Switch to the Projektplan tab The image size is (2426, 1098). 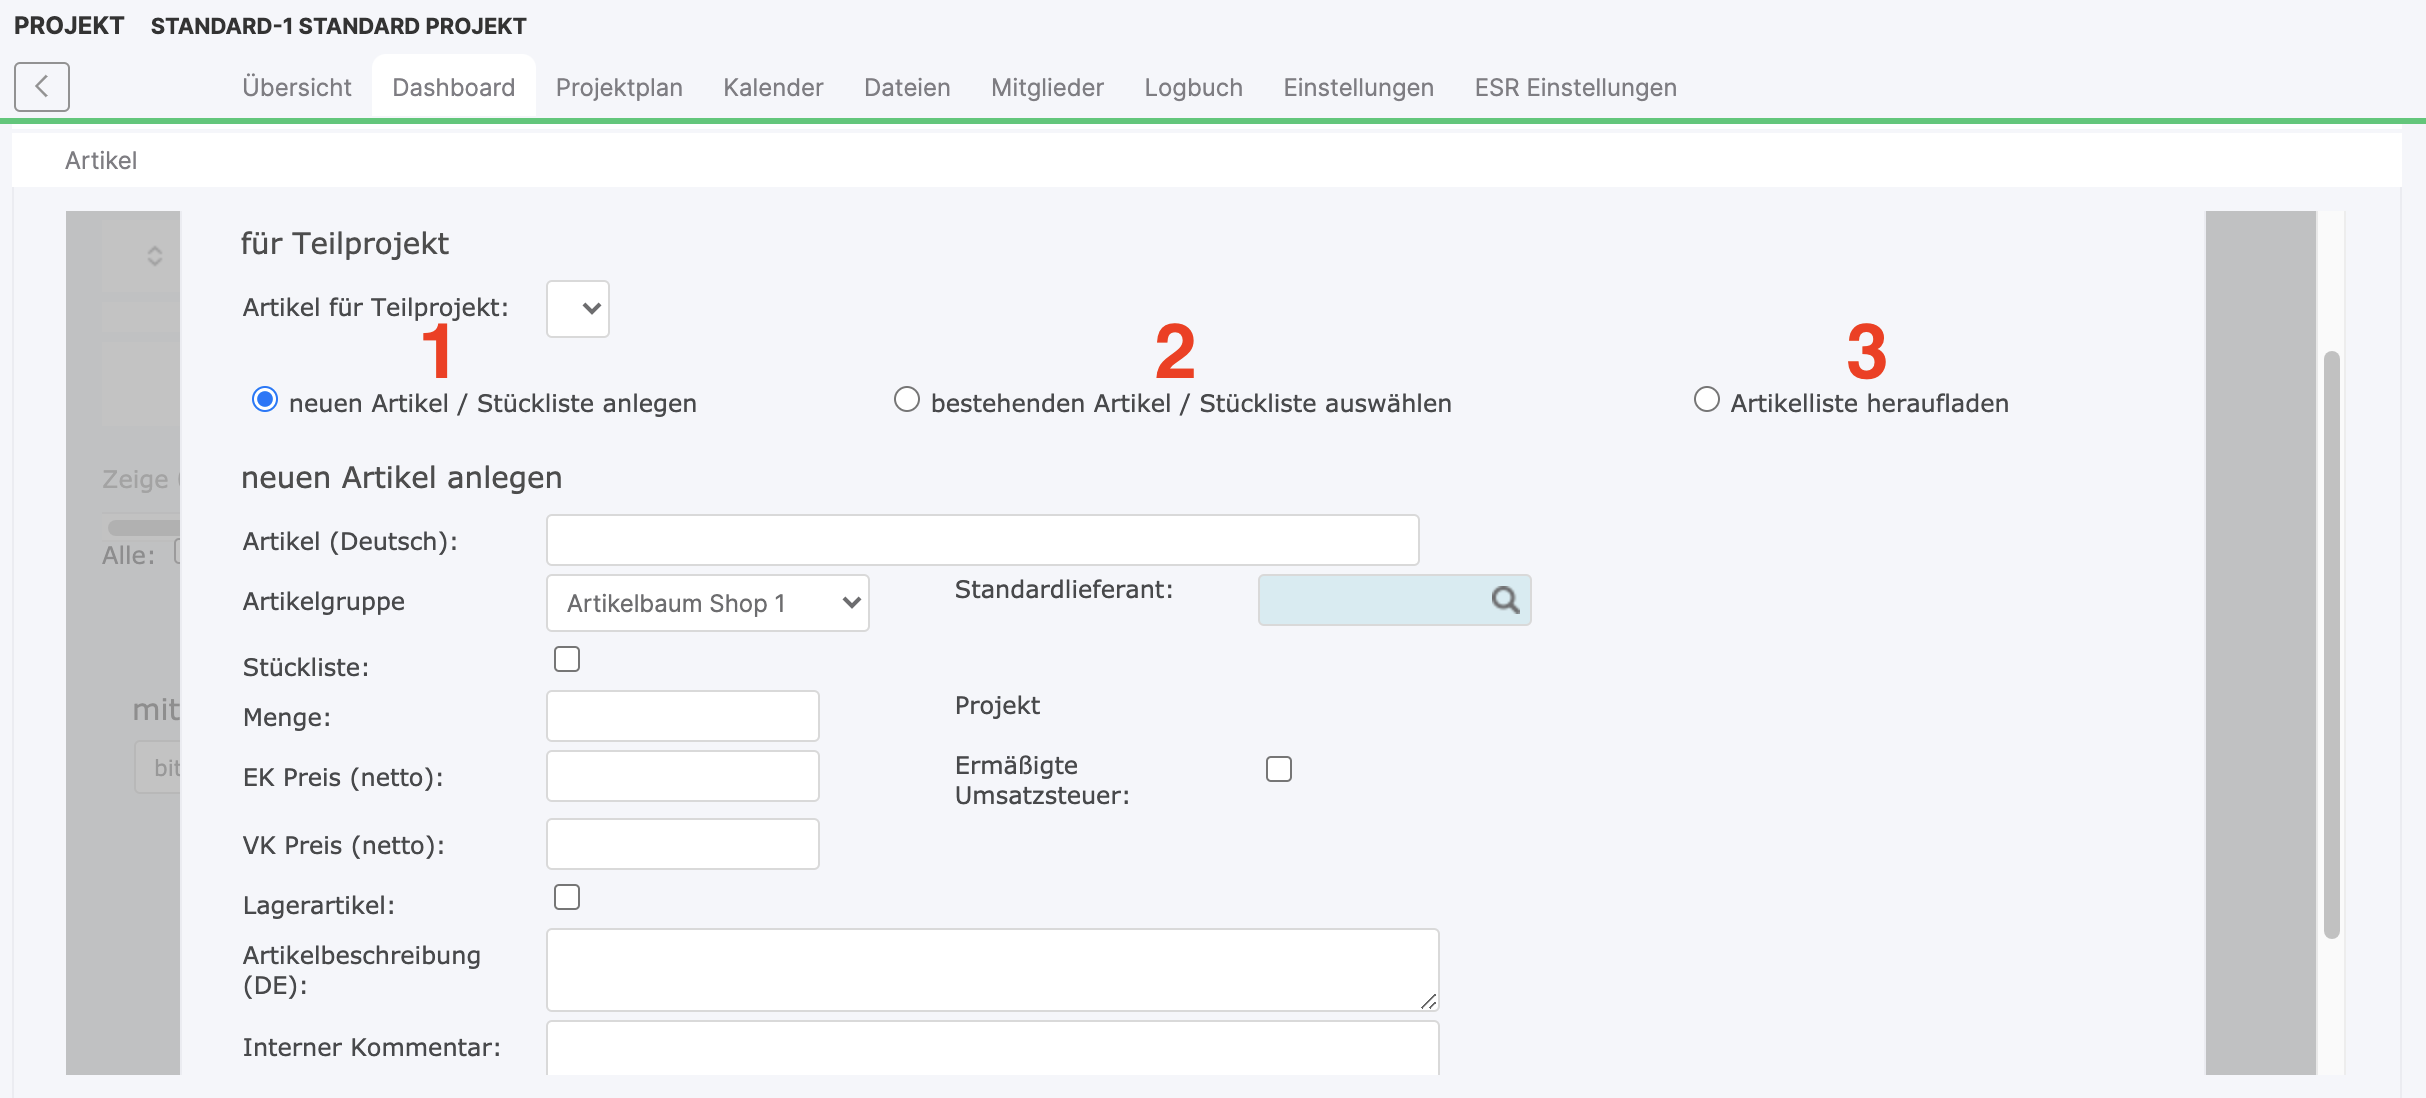[x=619, y=88]
